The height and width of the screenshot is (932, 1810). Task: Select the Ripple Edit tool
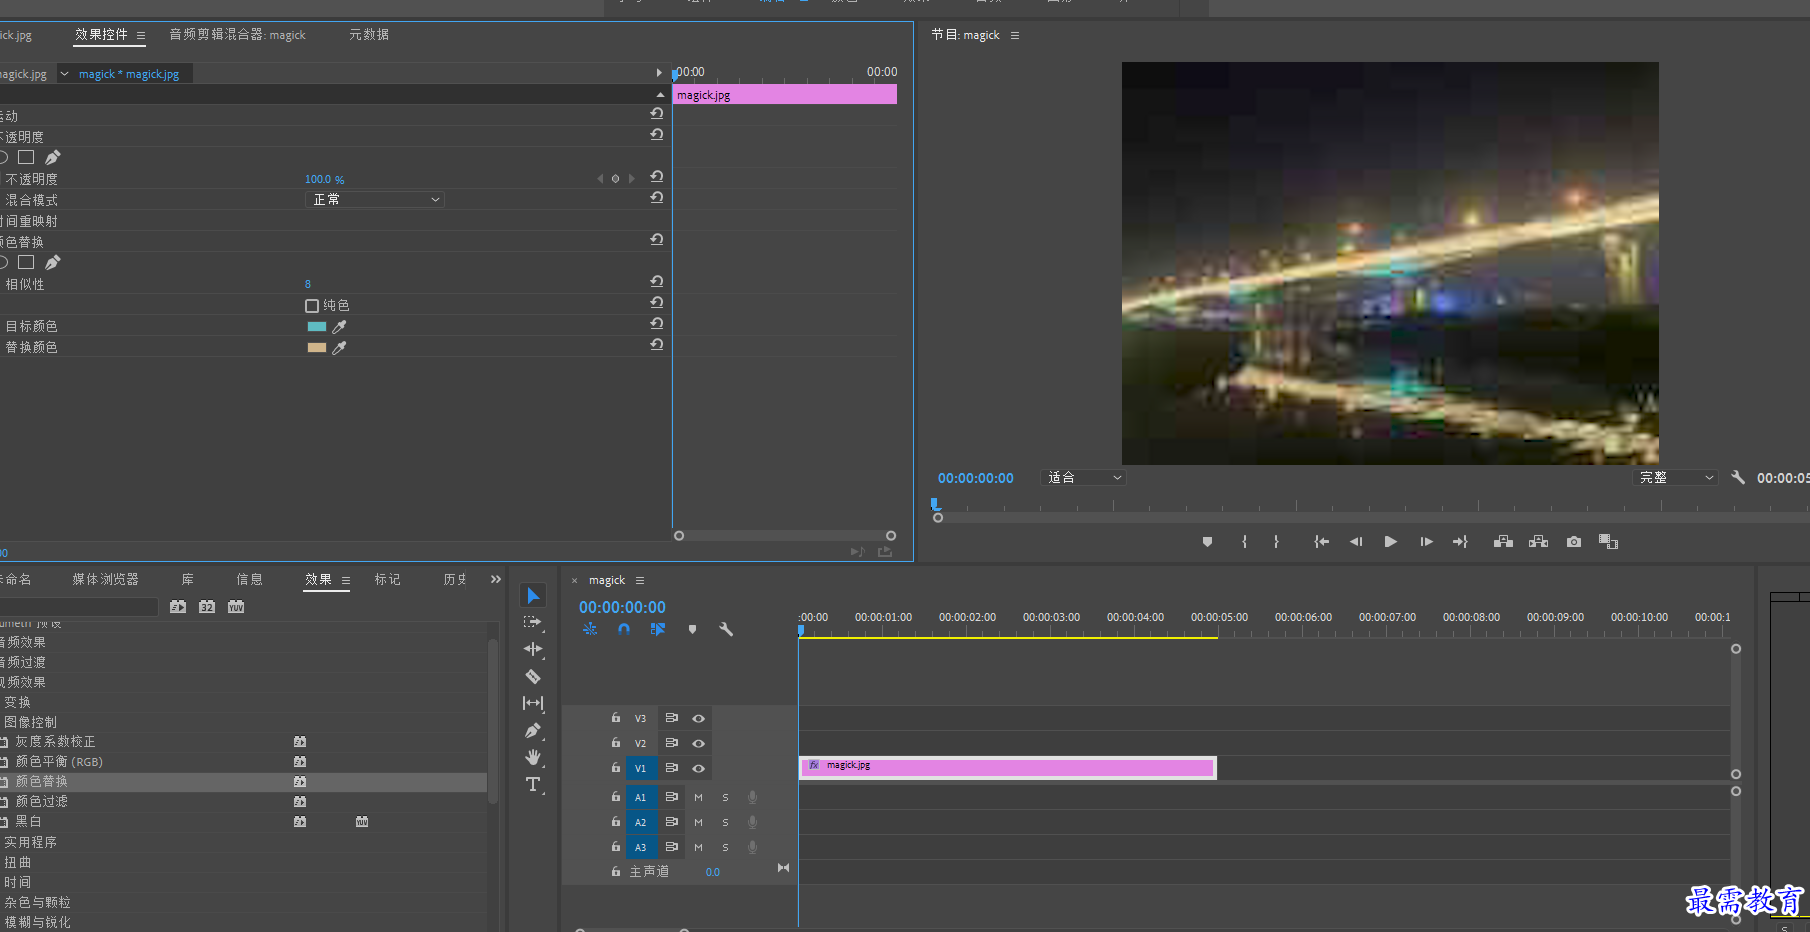pos(533,649)
